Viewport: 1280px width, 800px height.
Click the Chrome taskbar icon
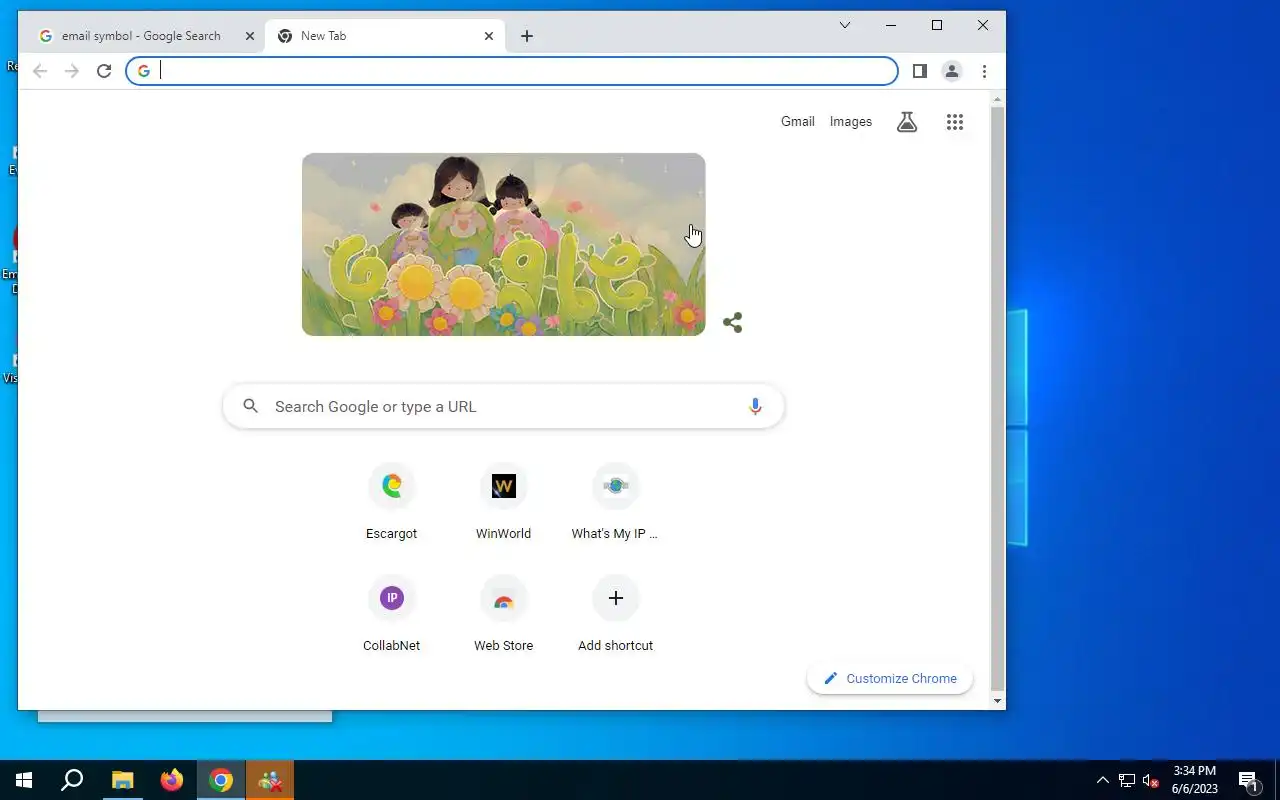[x=221, y=780]
